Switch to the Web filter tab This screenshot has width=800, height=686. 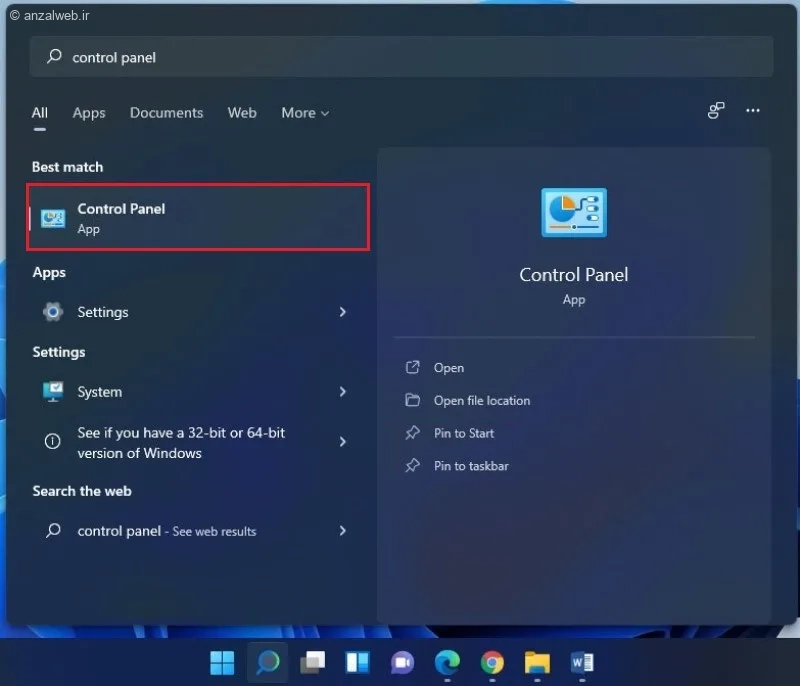[x=242, y=113]
